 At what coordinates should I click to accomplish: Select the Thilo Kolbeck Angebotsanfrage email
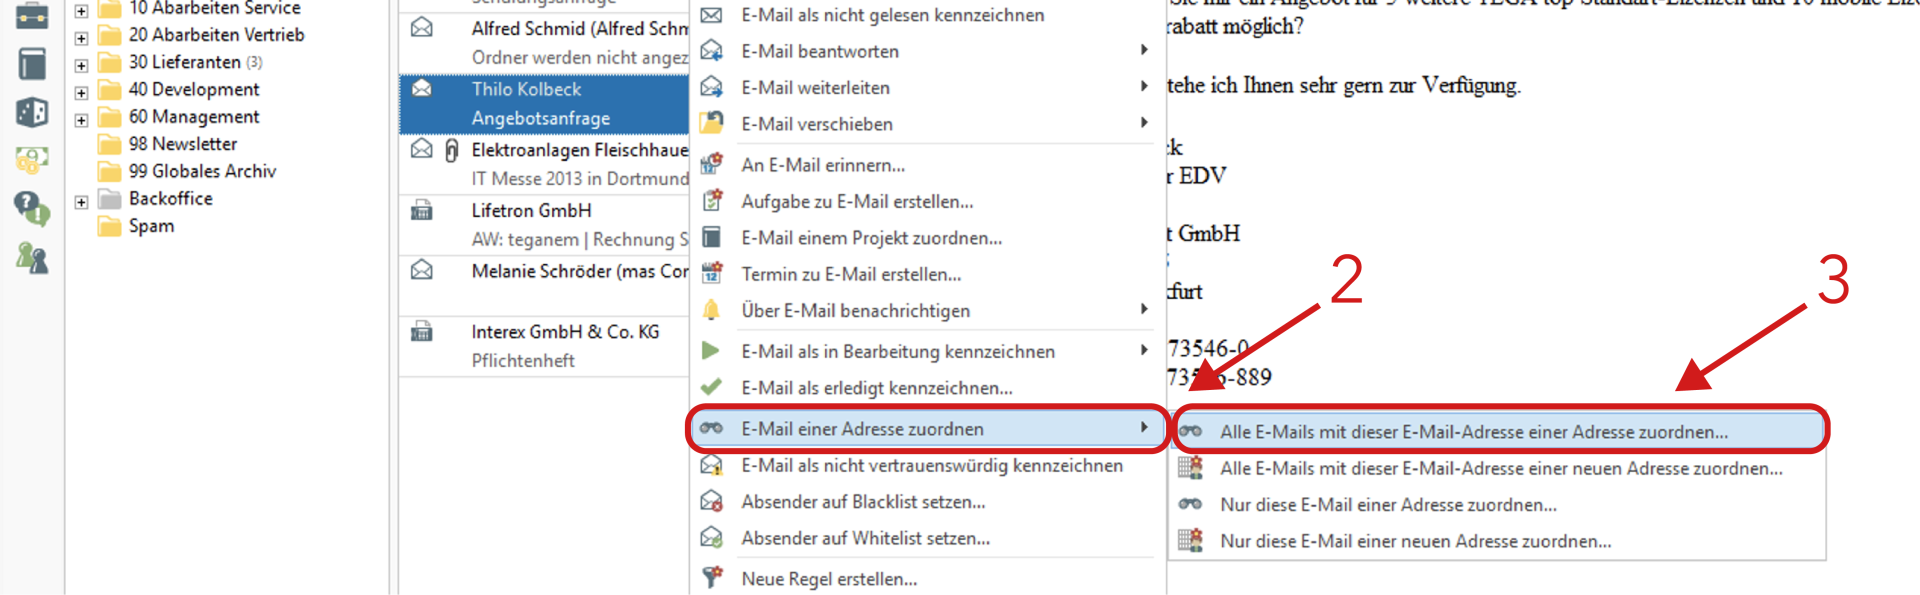pyautogui.click(x=544, y=103)
